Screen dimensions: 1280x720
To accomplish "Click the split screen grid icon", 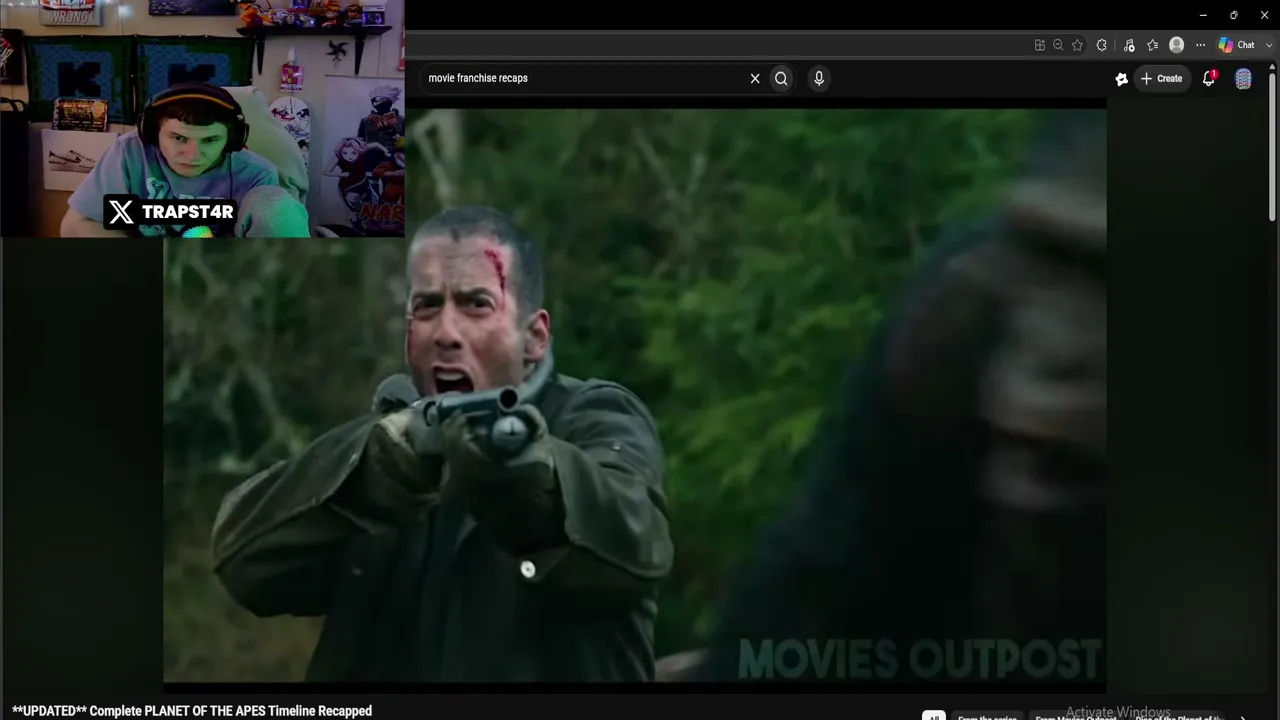I will pos(1040,45).
